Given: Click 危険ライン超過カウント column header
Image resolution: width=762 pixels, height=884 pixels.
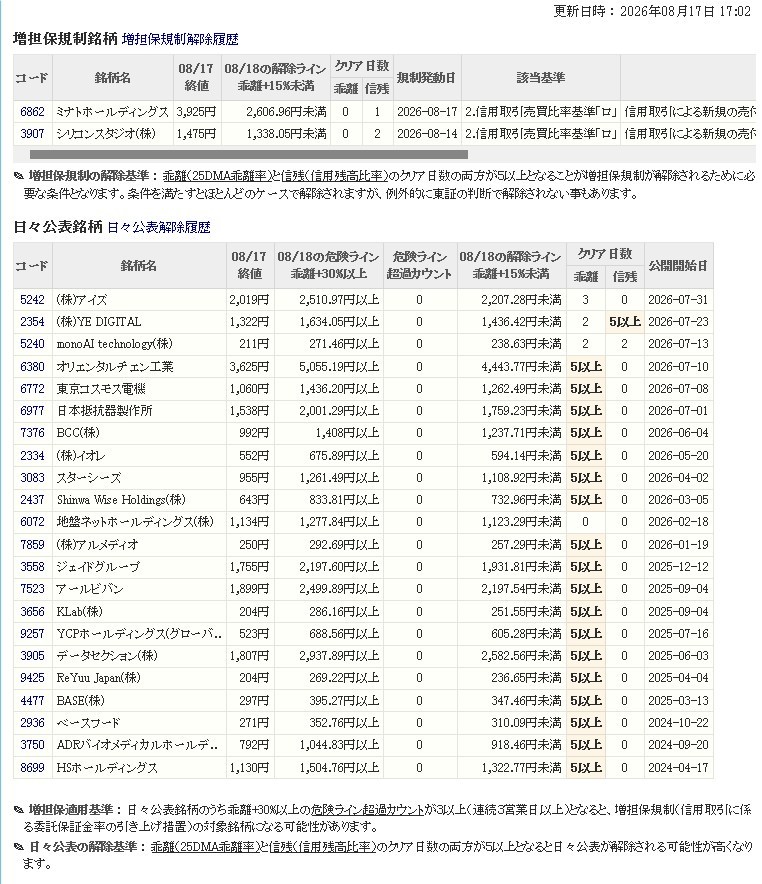Looking at the screenshot, I should [420, 266].
